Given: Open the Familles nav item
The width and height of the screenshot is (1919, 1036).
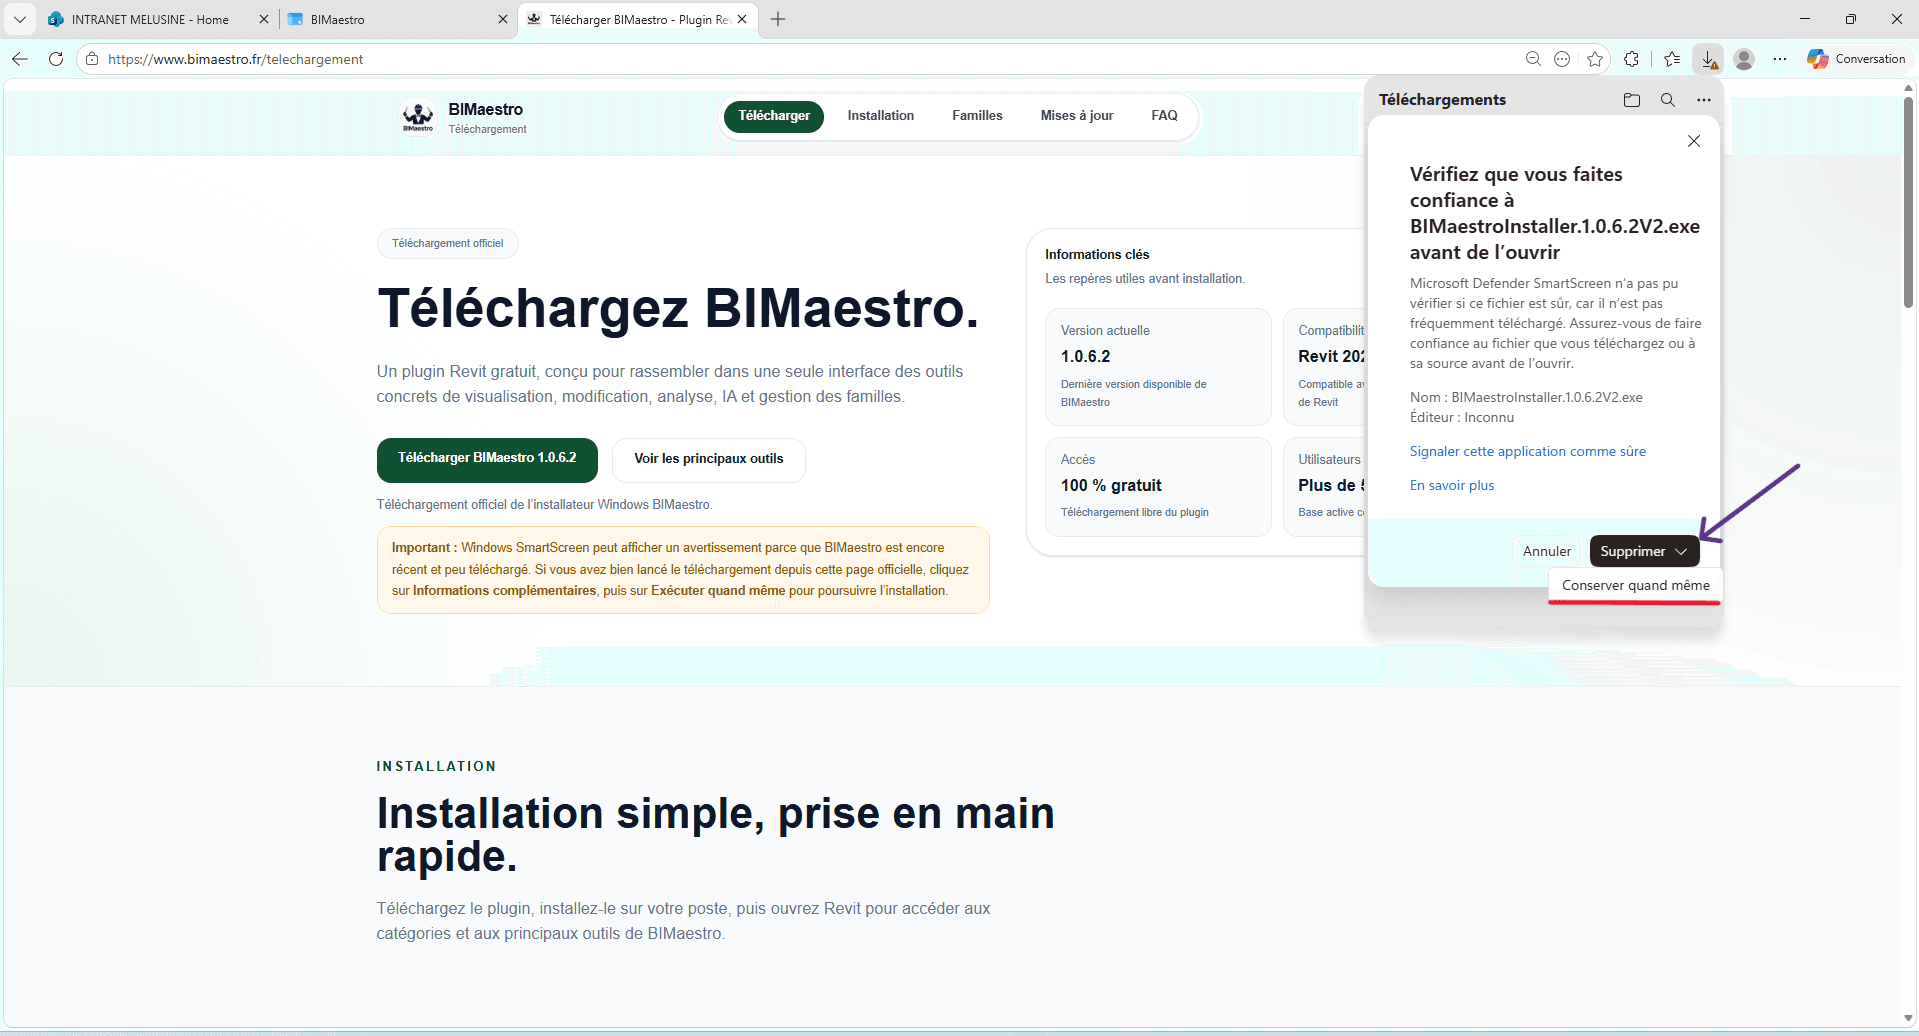Looking at the screenshot, I should (977, 116).
